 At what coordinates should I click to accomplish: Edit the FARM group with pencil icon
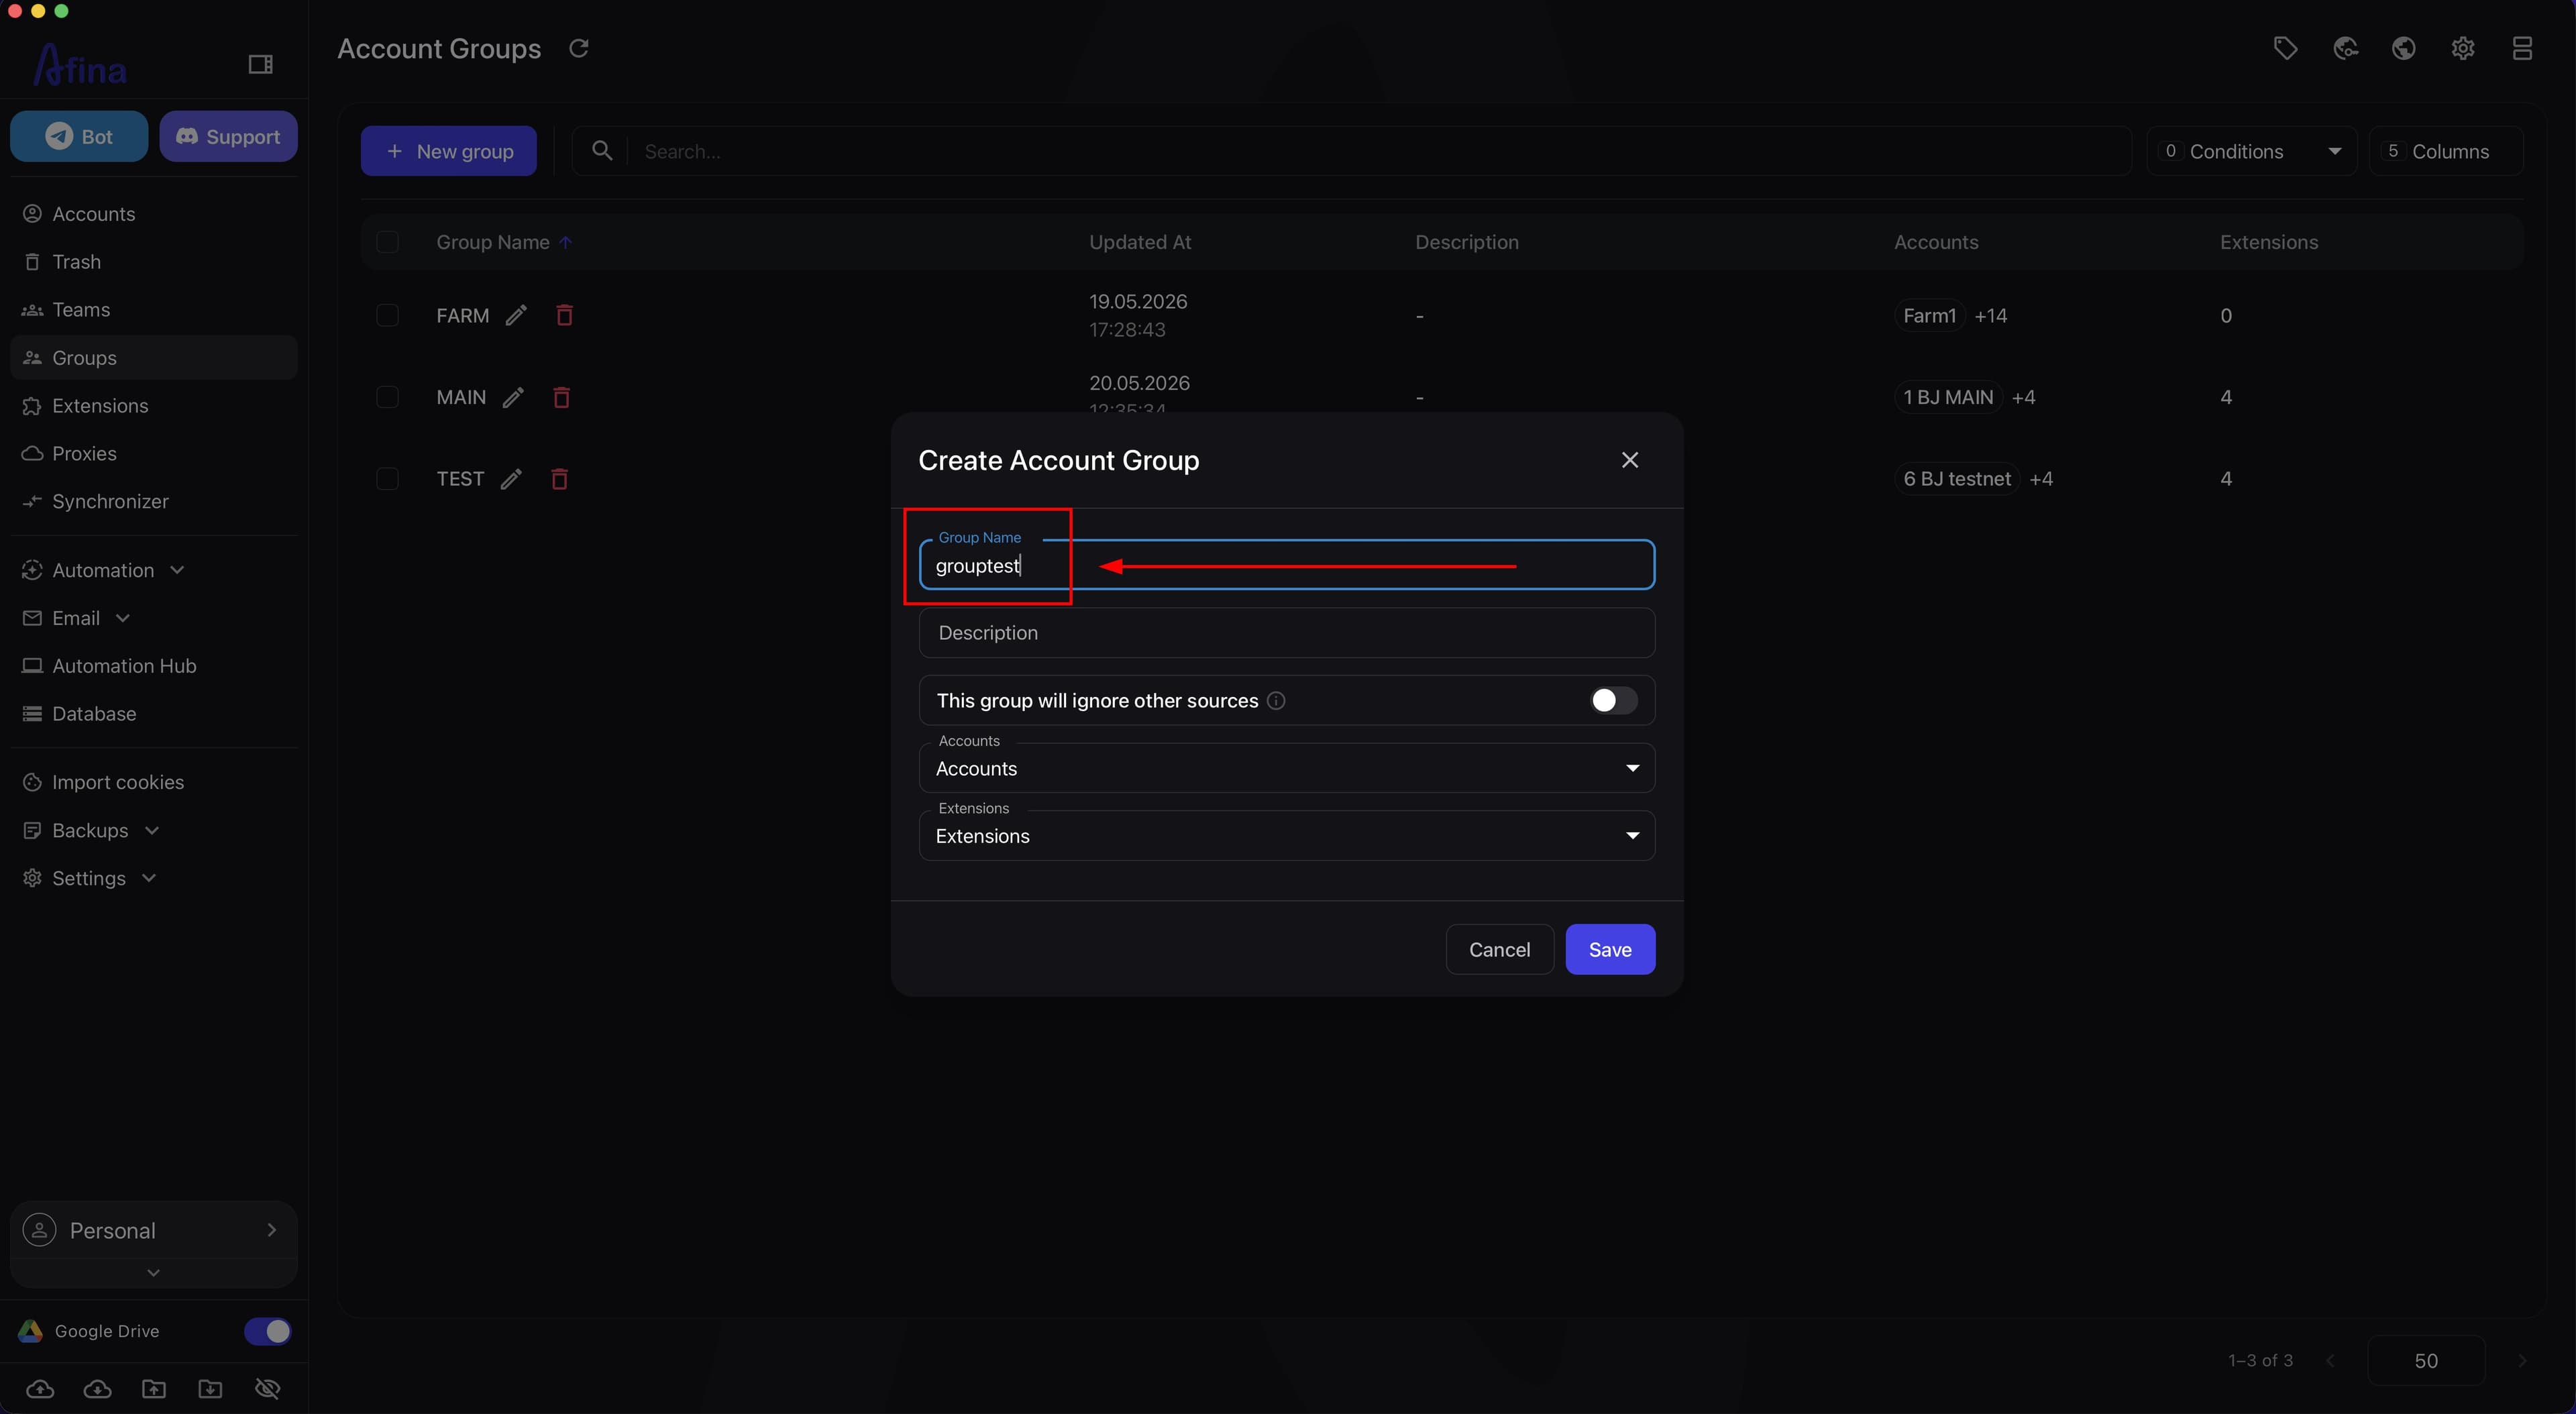pos(516,316)
